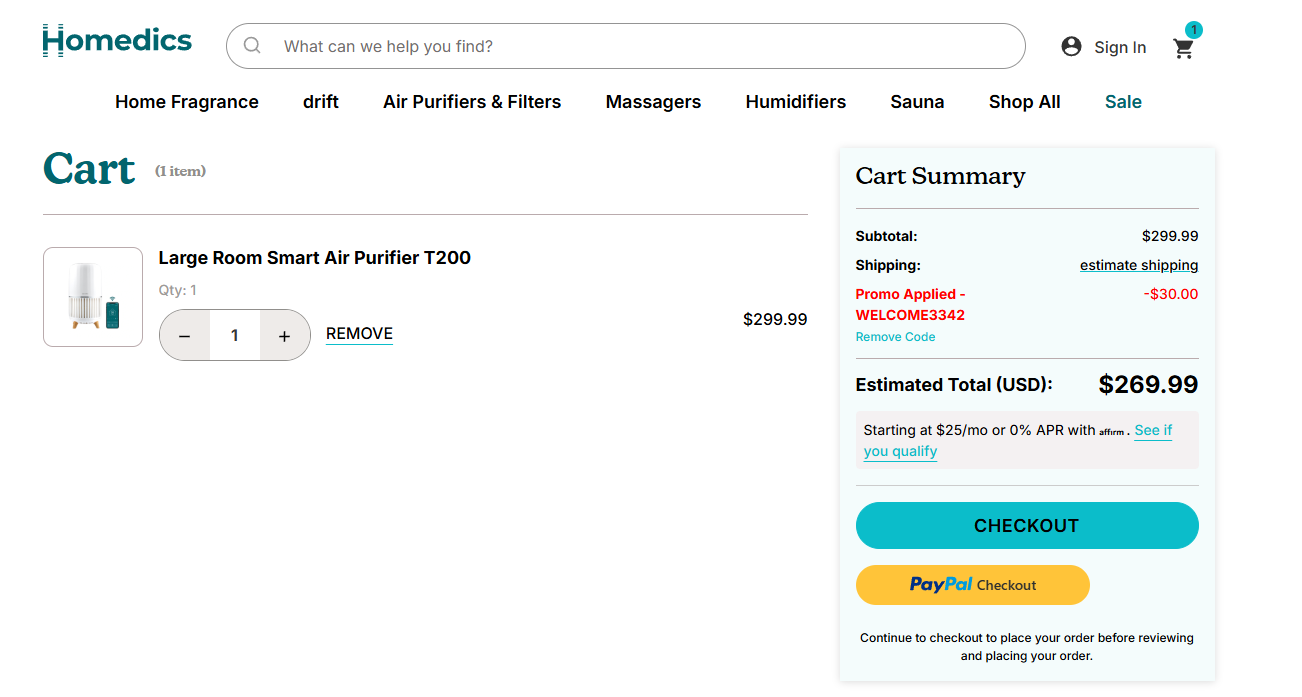Open the air purifier product thumbnail
Image resolution: width=1302 pixels, height=697 pixels.
point(93,297)
